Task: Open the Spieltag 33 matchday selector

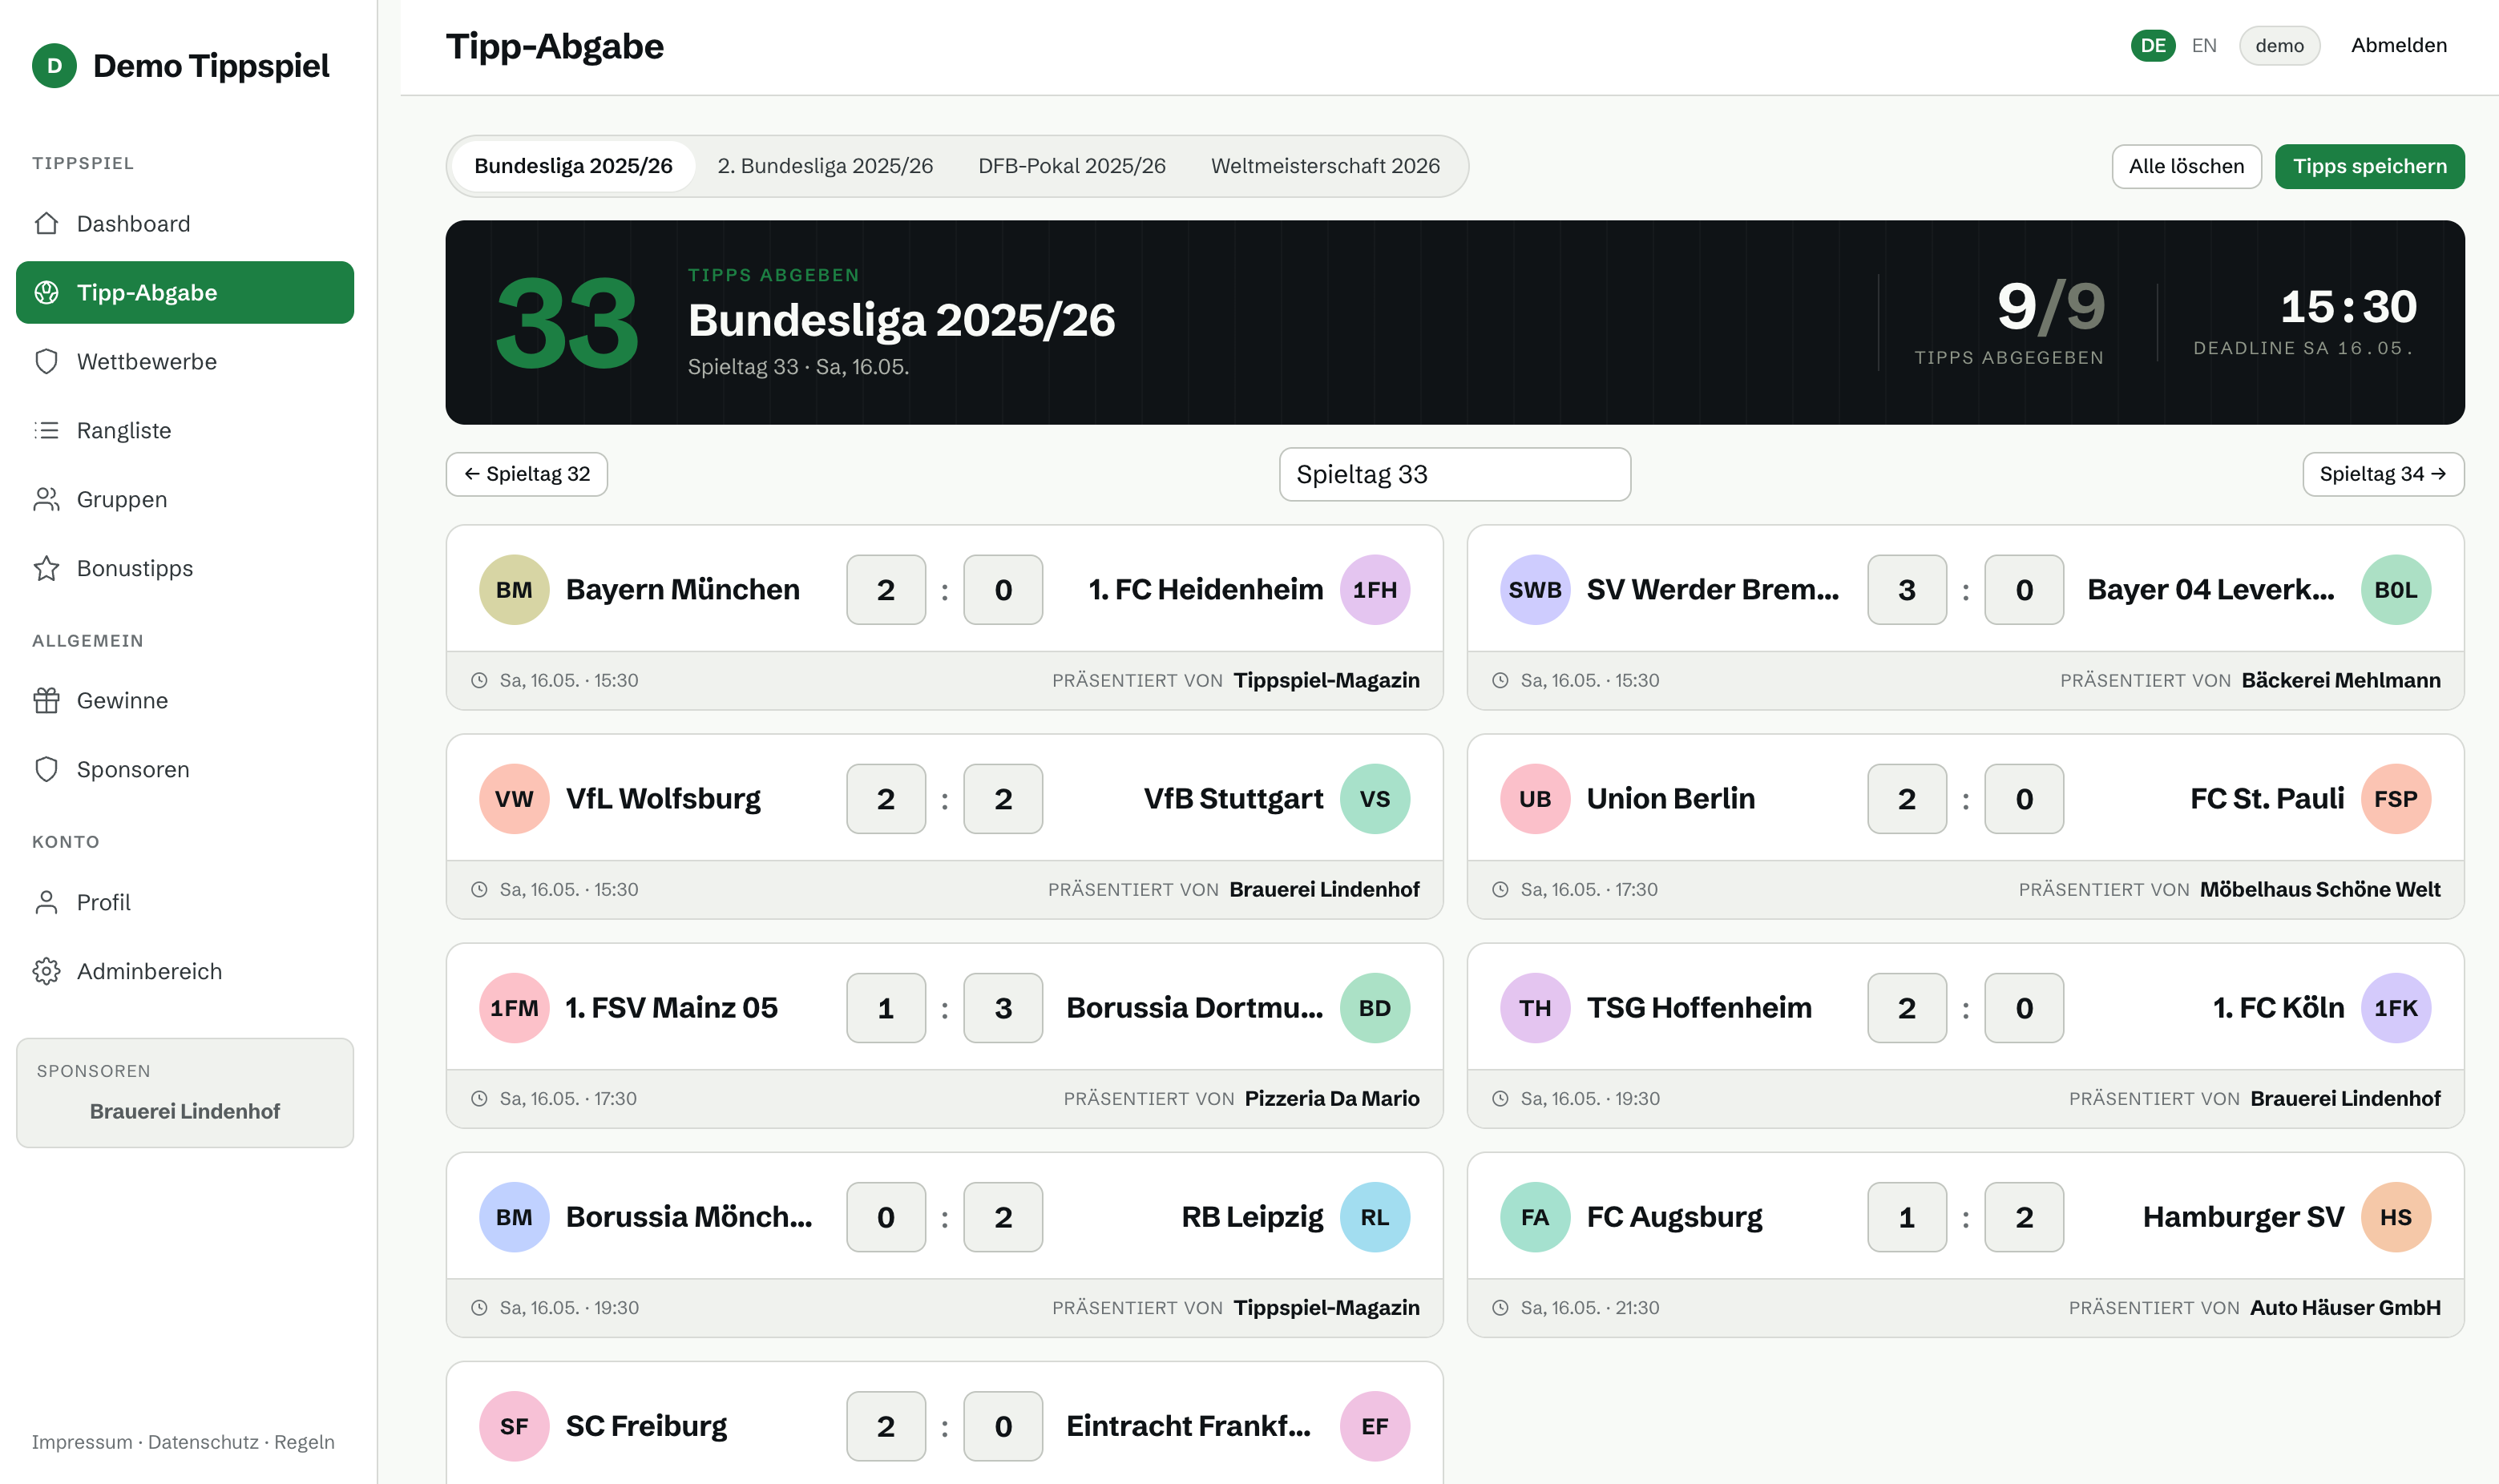Action: (1455, 474)
